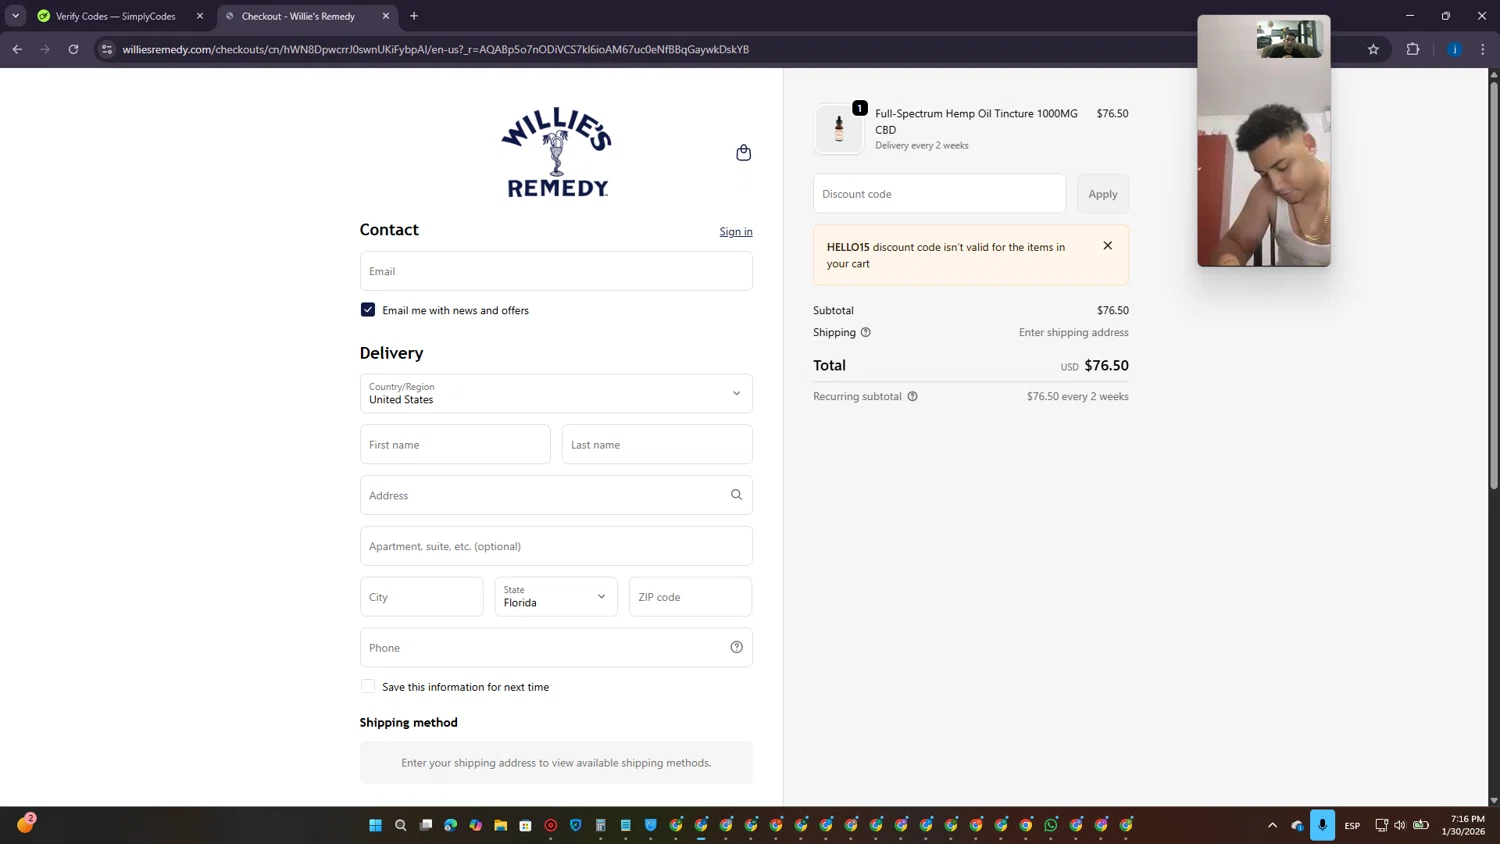Open Windows taskbar Search

(400, 825)
